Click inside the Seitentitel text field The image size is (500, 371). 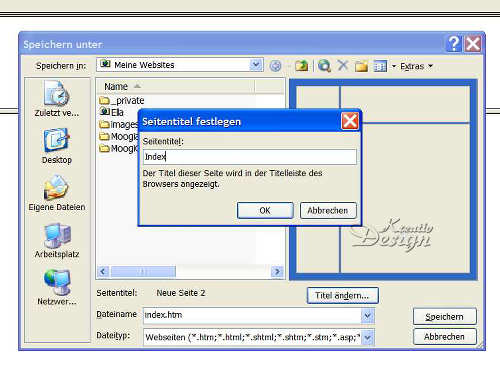[x=250, y=156]
